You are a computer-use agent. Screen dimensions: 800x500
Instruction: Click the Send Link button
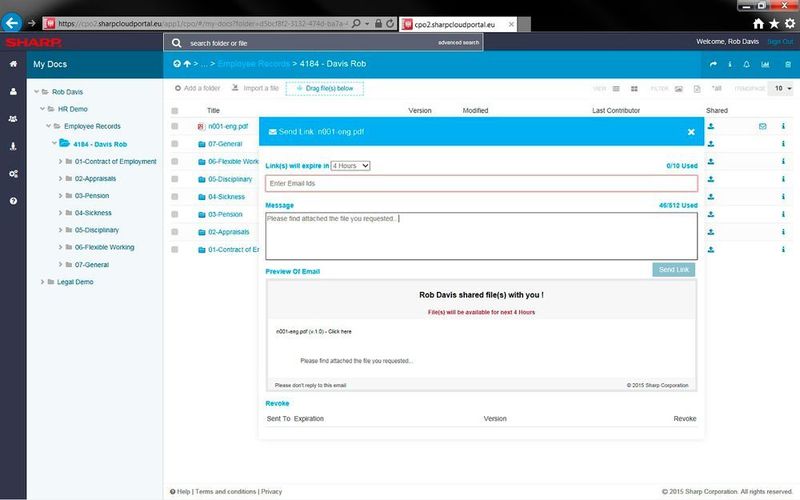tap(673, 270)
